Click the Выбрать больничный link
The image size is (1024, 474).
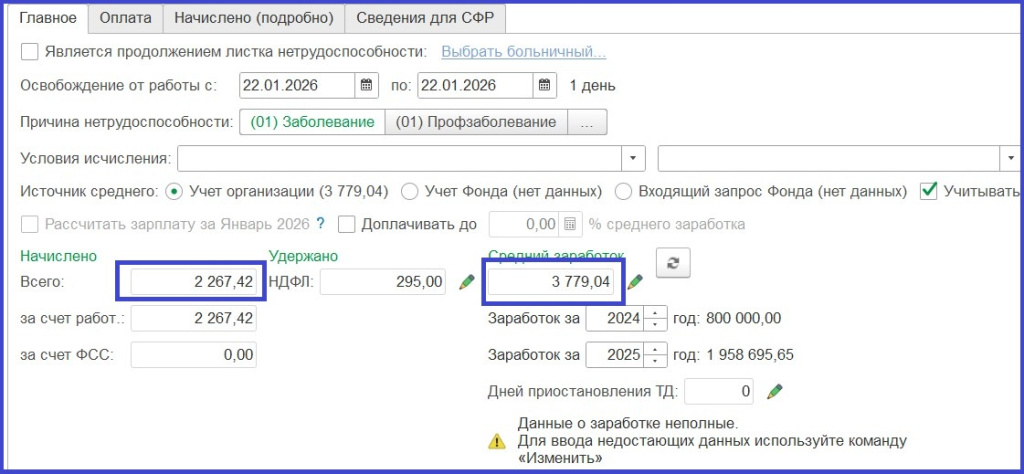coord(523,52)
